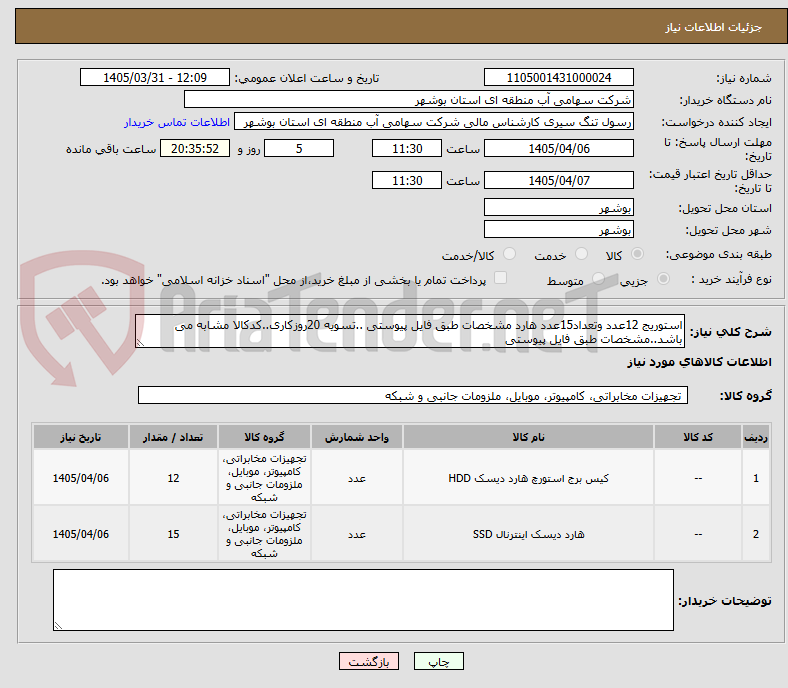Click the عدد unit cell in row 2
Screen dimensions: 788x688
tap(357, 533)
